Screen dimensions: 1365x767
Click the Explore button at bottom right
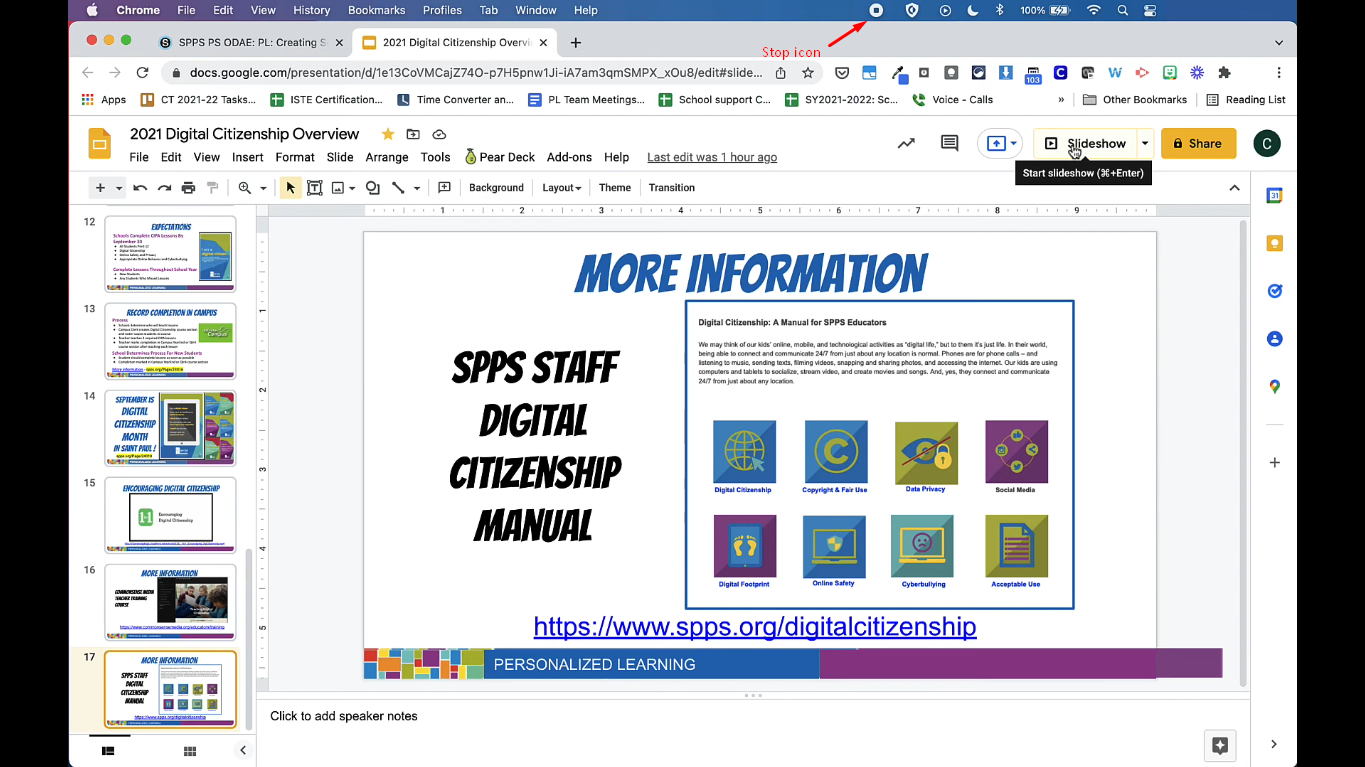tap(1220, 745)
